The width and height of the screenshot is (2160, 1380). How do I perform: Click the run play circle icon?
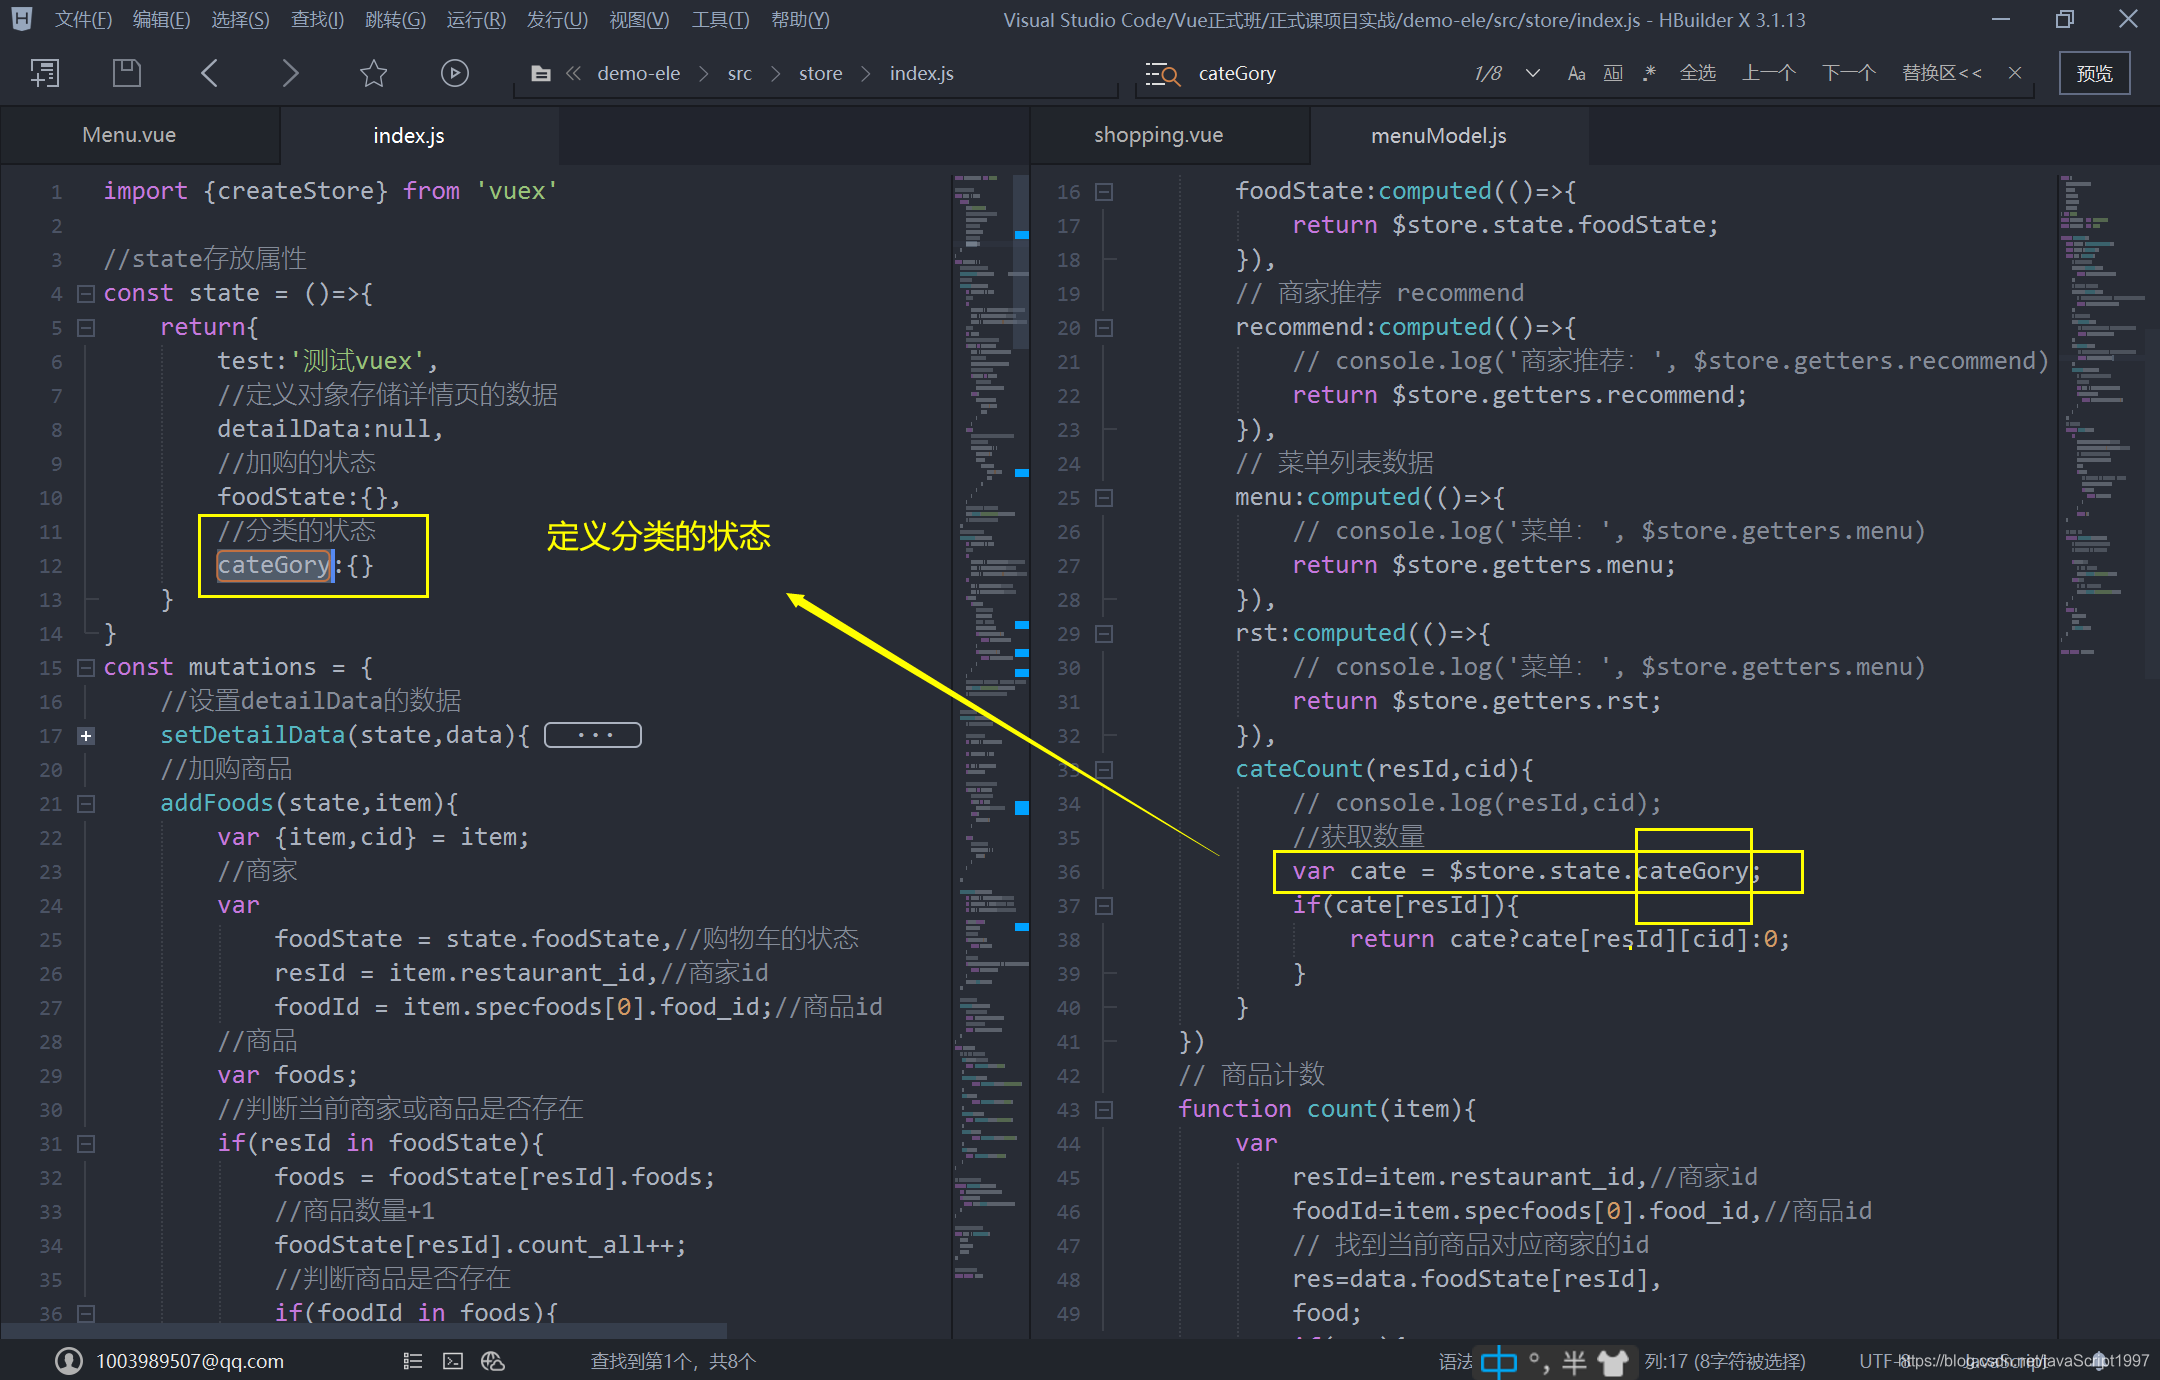click(x=455, y=73)
